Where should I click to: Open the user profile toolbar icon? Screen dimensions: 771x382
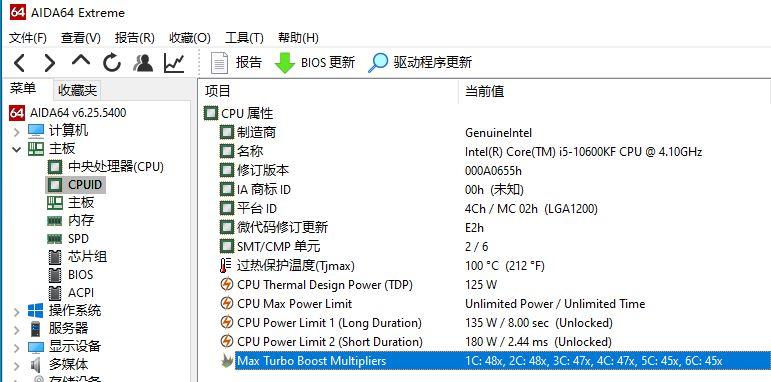pyautogui.click(x=143, y=63)
